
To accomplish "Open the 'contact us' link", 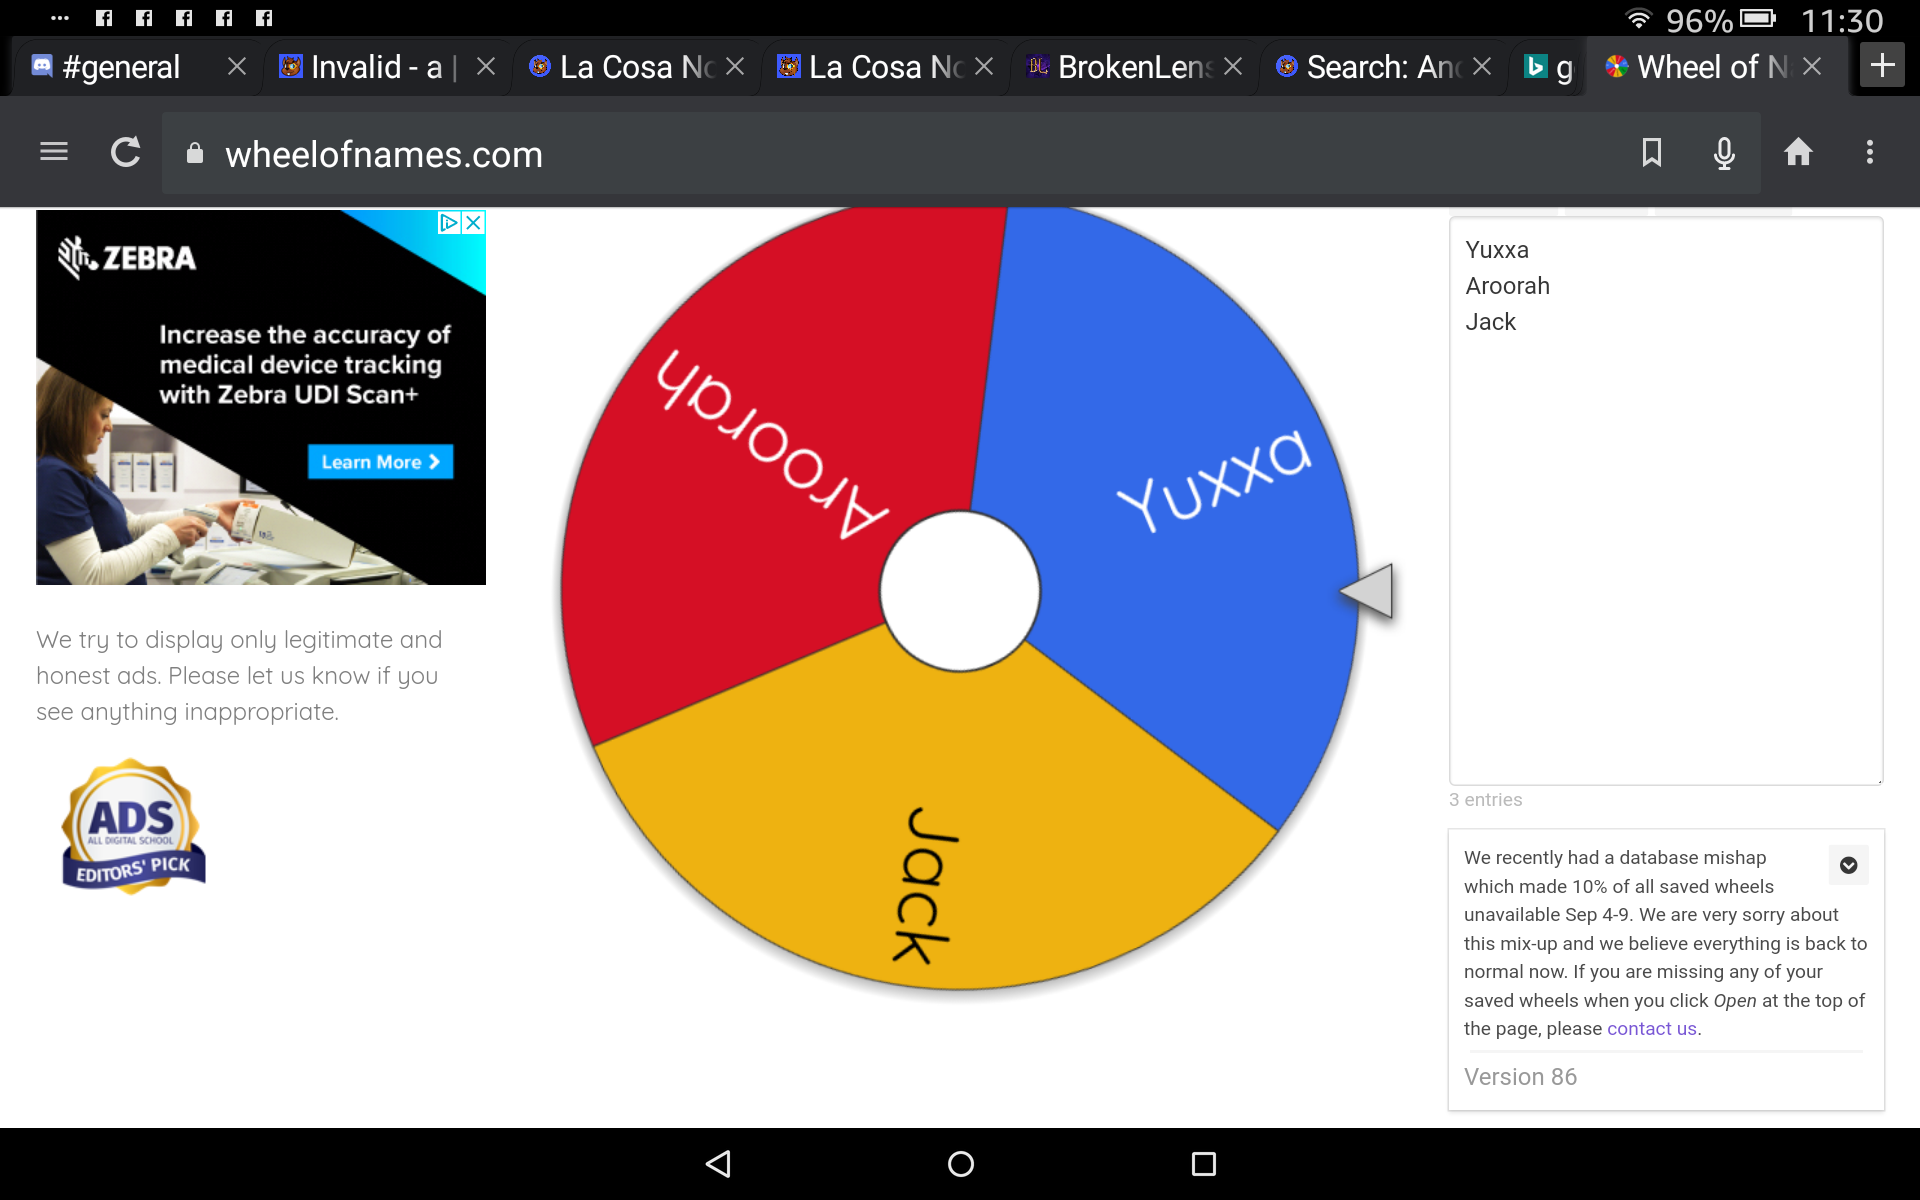I will [1651, 1029].
